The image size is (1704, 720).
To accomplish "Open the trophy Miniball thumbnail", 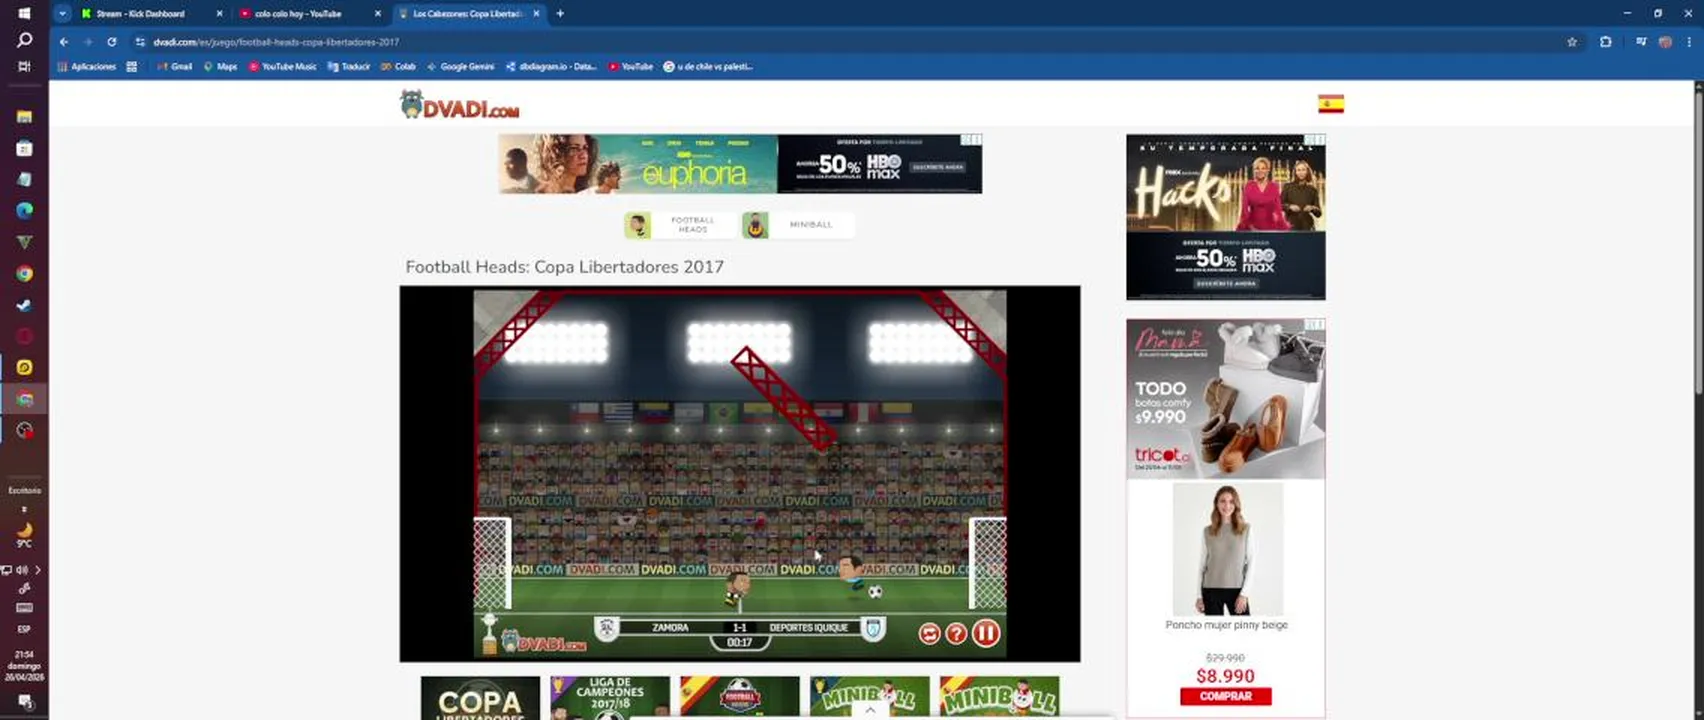I will 869,698.
